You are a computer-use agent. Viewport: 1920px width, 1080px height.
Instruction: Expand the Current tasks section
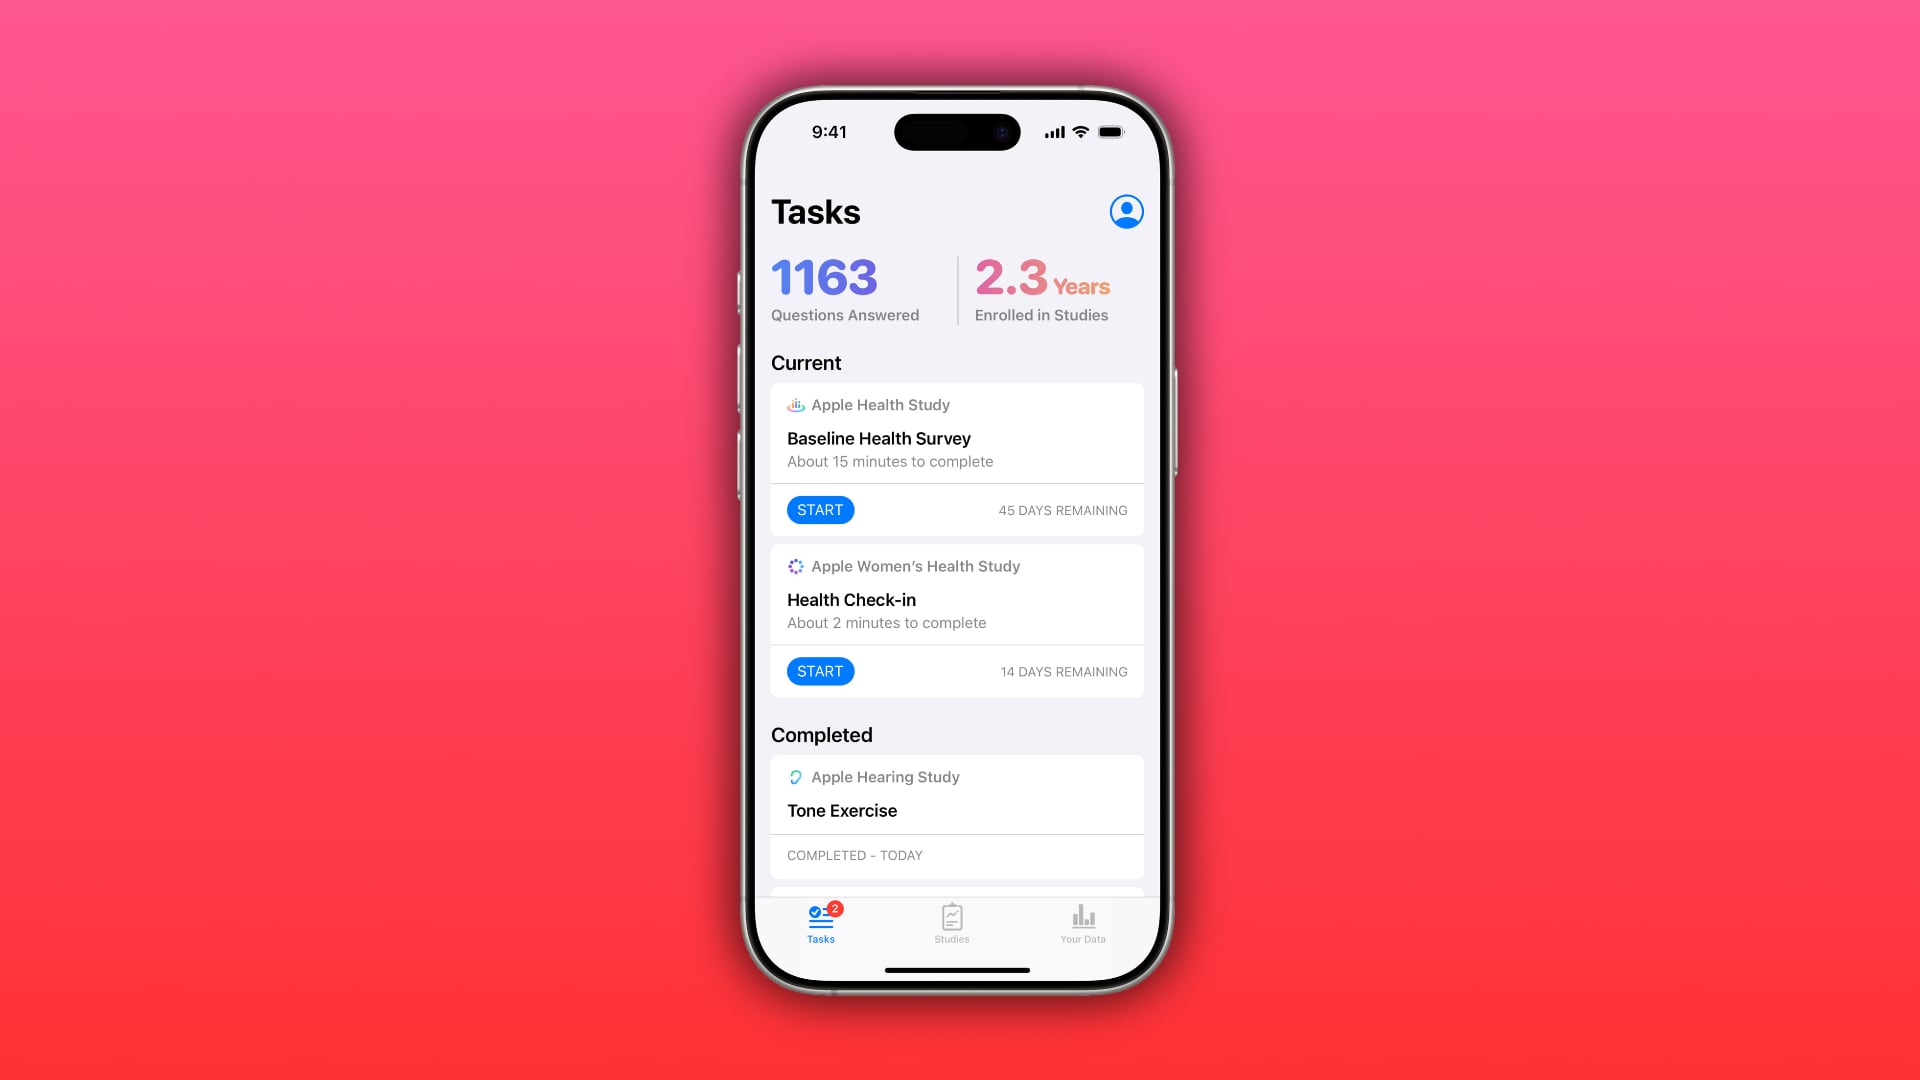[x=806, y=361]
